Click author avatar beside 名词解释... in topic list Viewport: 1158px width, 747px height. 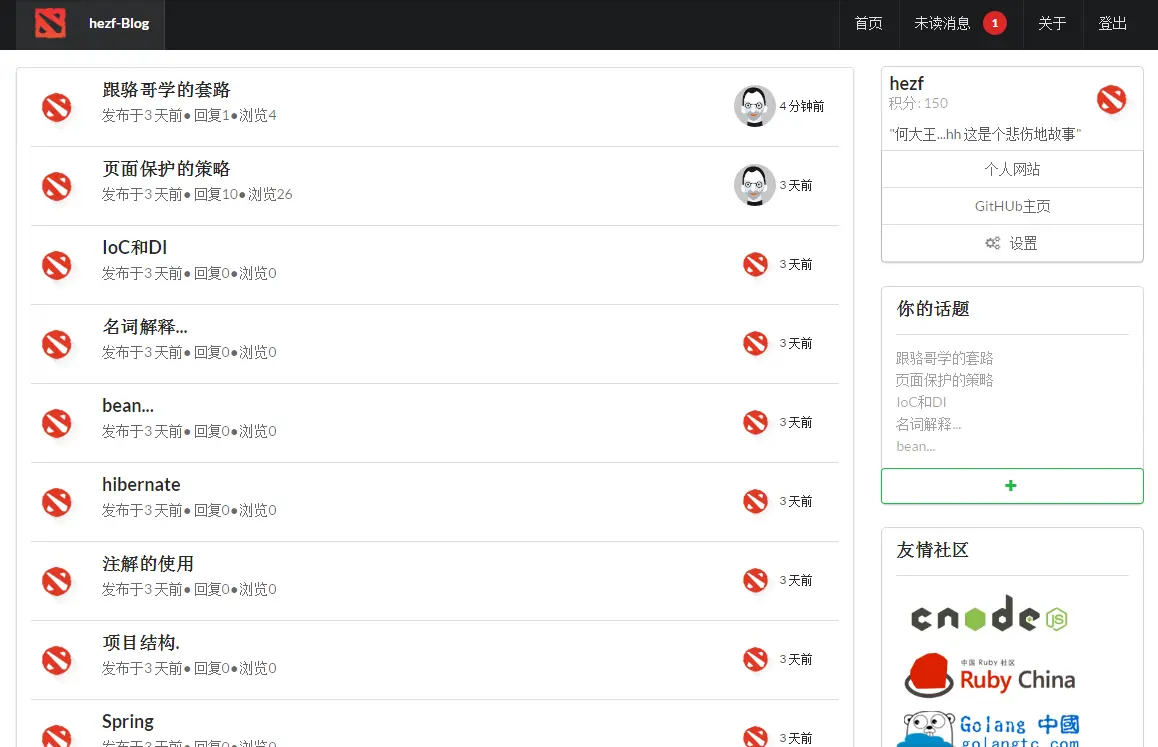[x=57, y=344]
